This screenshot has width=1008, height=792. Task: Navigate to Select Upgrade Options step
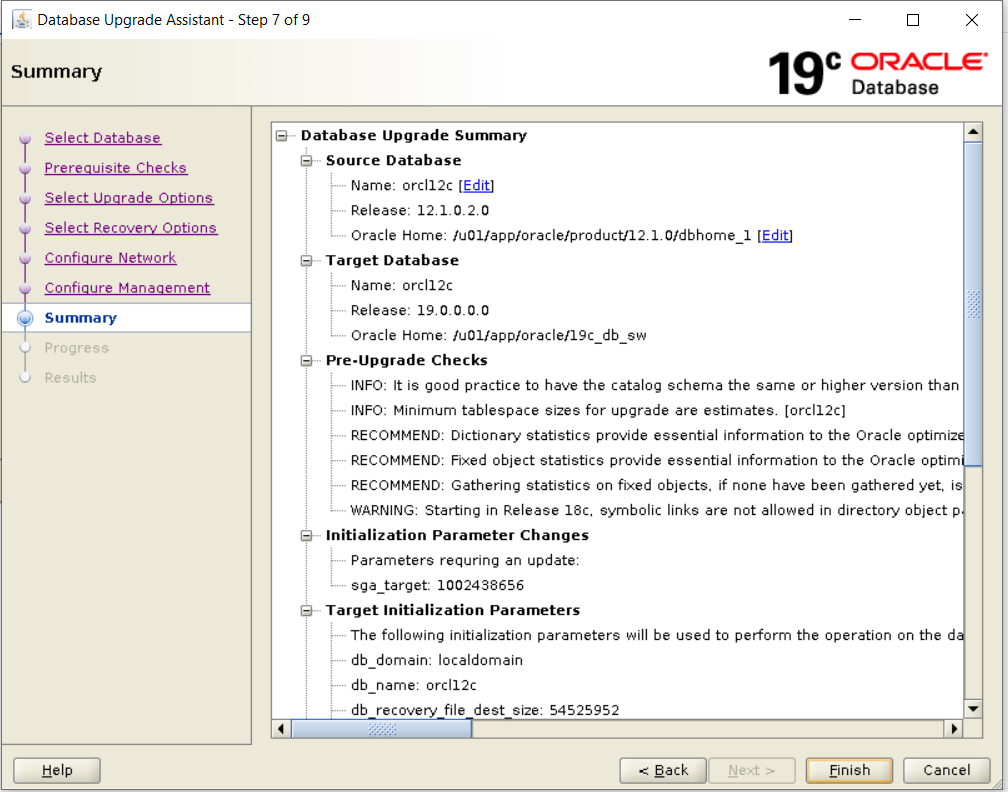[x=128, y=198]
